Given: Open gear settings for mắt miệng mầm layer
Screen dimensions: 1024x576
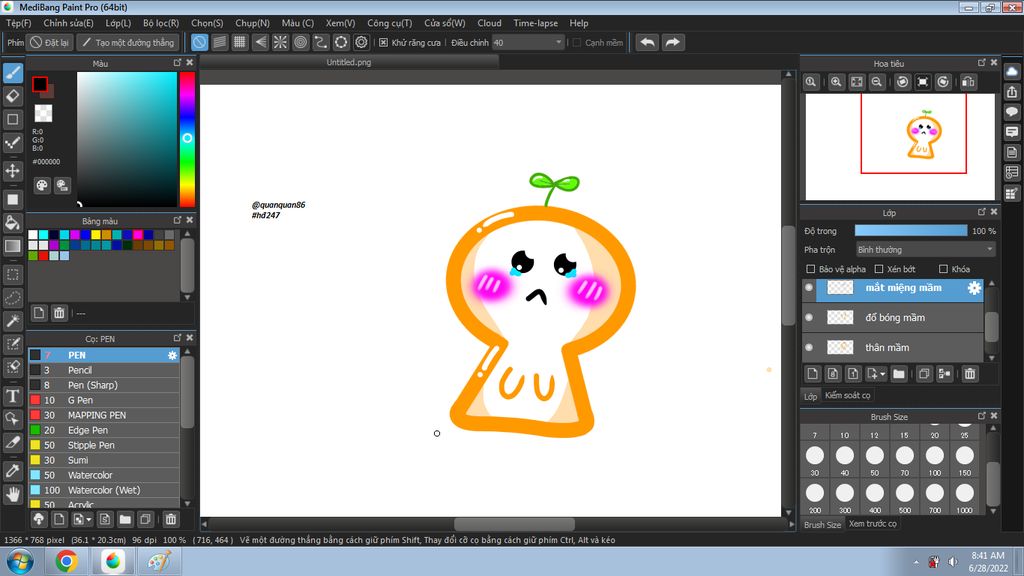Looking at the screenshot, I should [974, 288].
